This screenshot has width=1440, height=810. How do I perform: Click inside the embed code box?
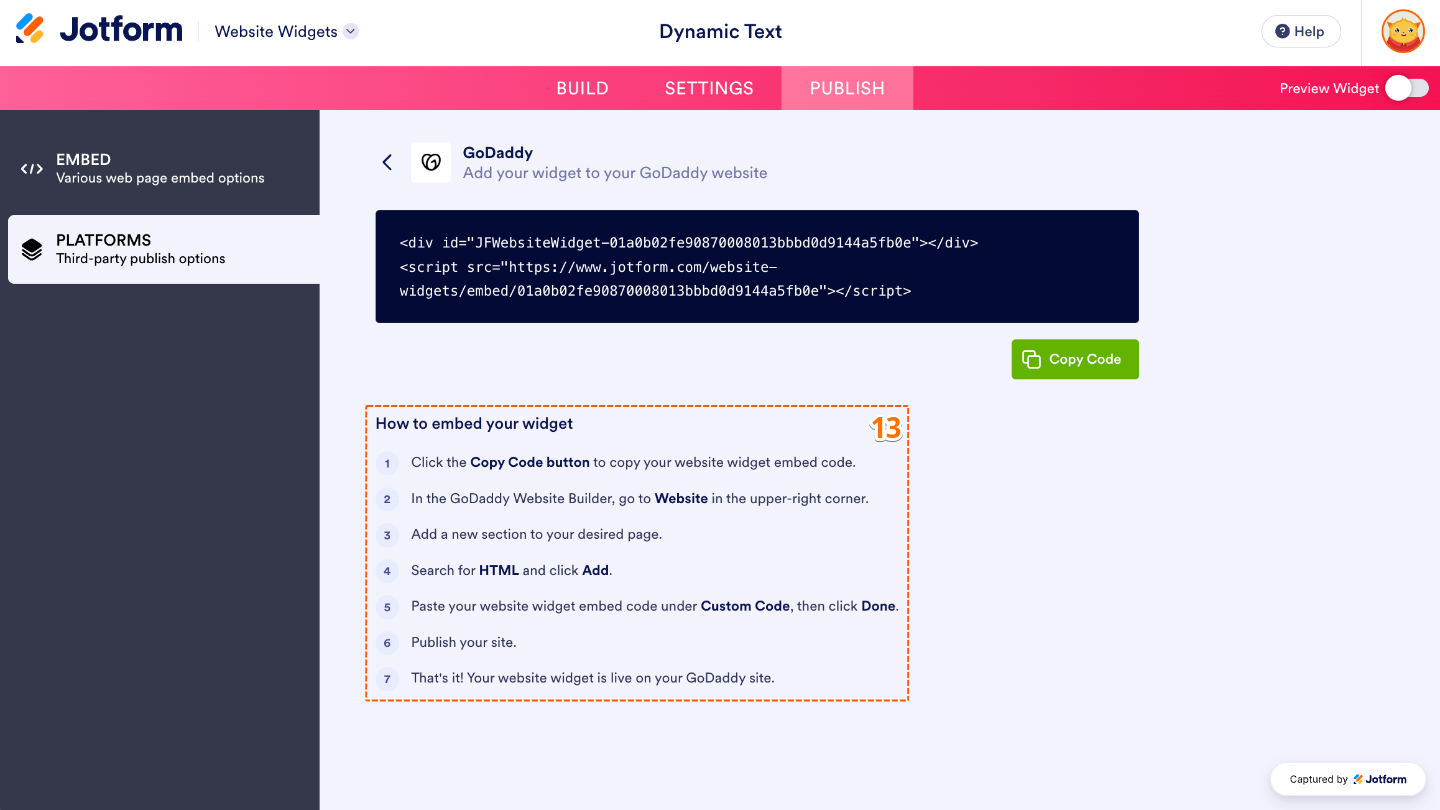click(757, 266)
